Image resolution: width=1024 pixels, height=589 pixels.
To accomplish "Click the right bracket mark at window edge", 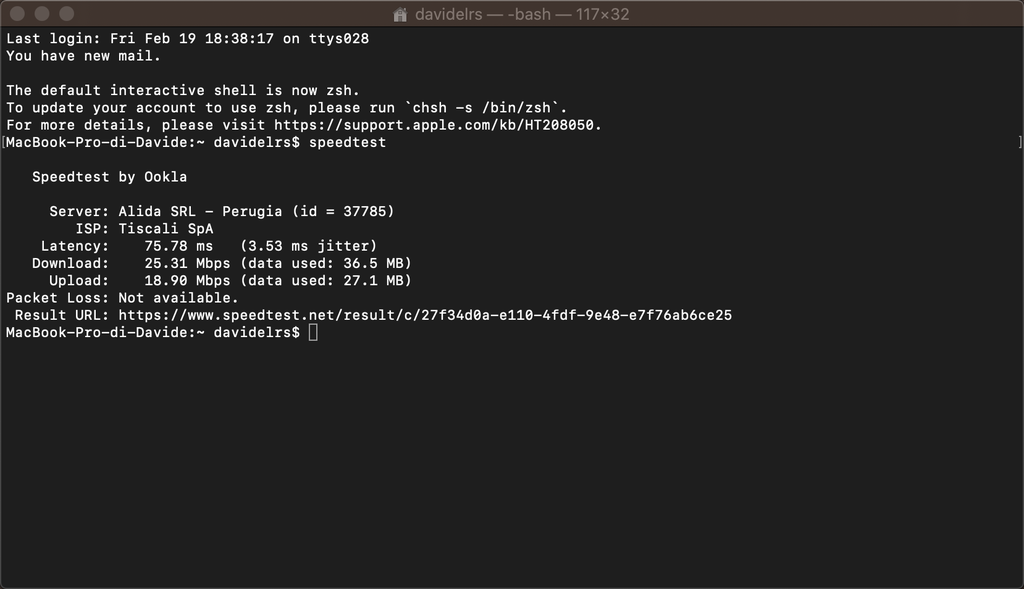I will point(1020,142).
